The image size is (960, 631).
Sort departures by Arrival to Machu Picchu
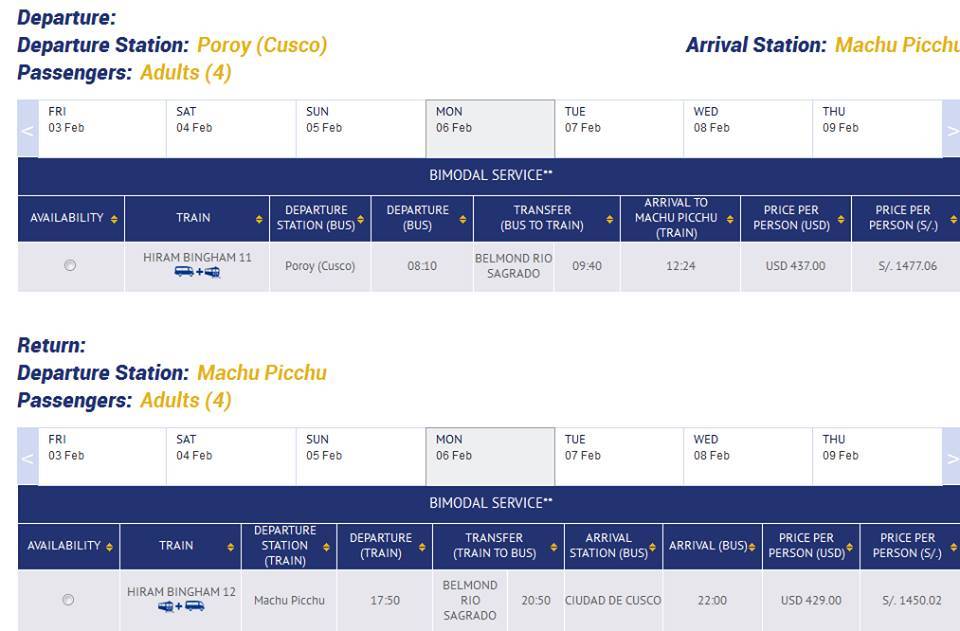pos(730,218)
